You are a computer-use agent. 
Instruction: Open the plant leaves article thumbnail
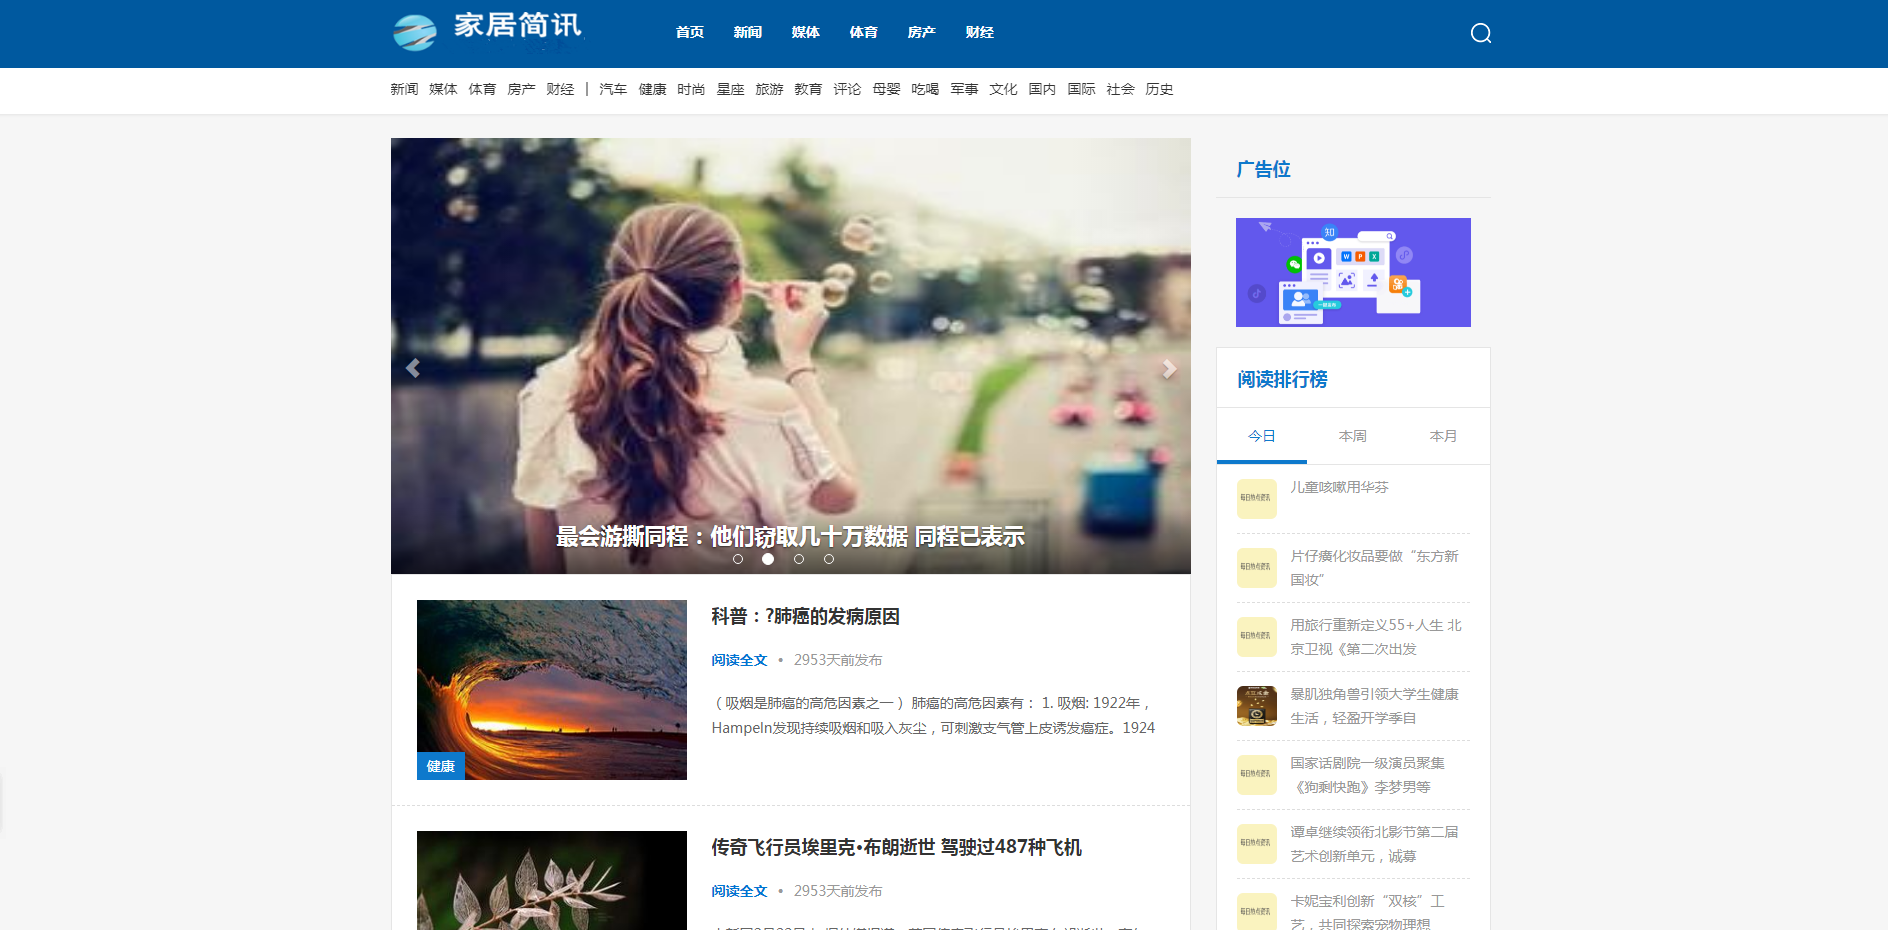coord(552,880)
